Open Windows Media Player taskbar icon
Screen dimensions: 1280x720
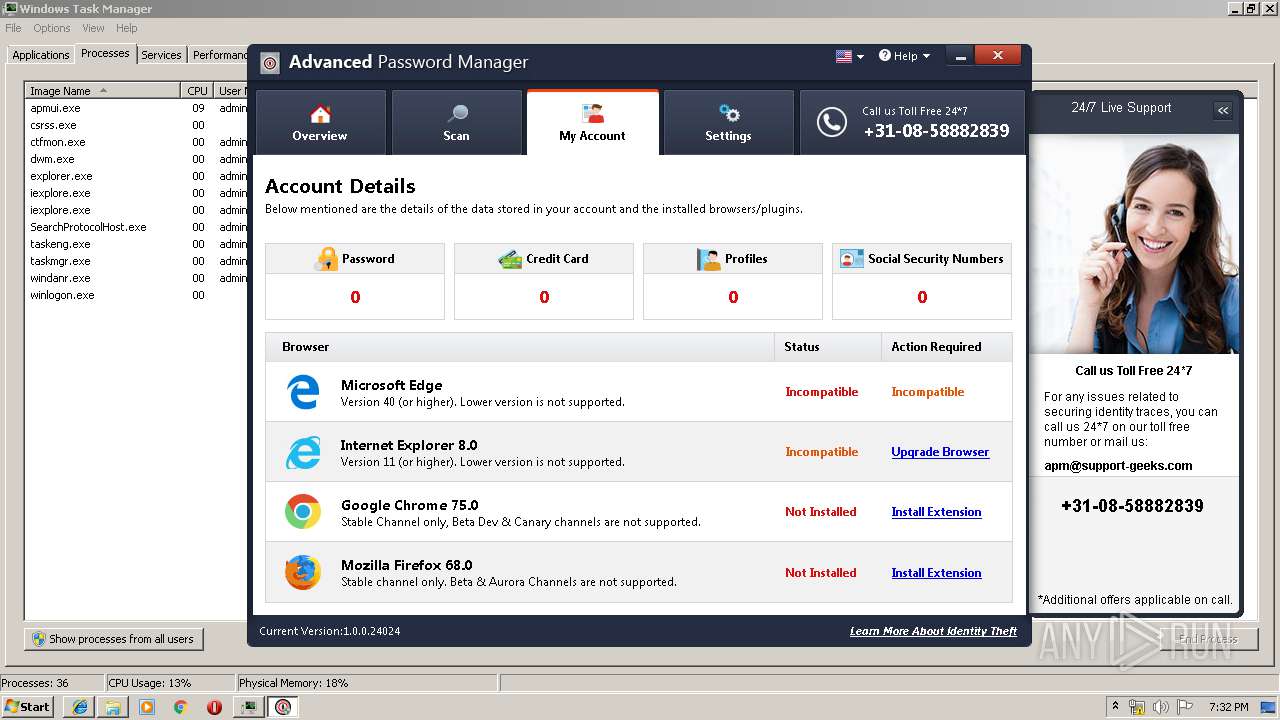pyautogui.click(x=147, y=707)
